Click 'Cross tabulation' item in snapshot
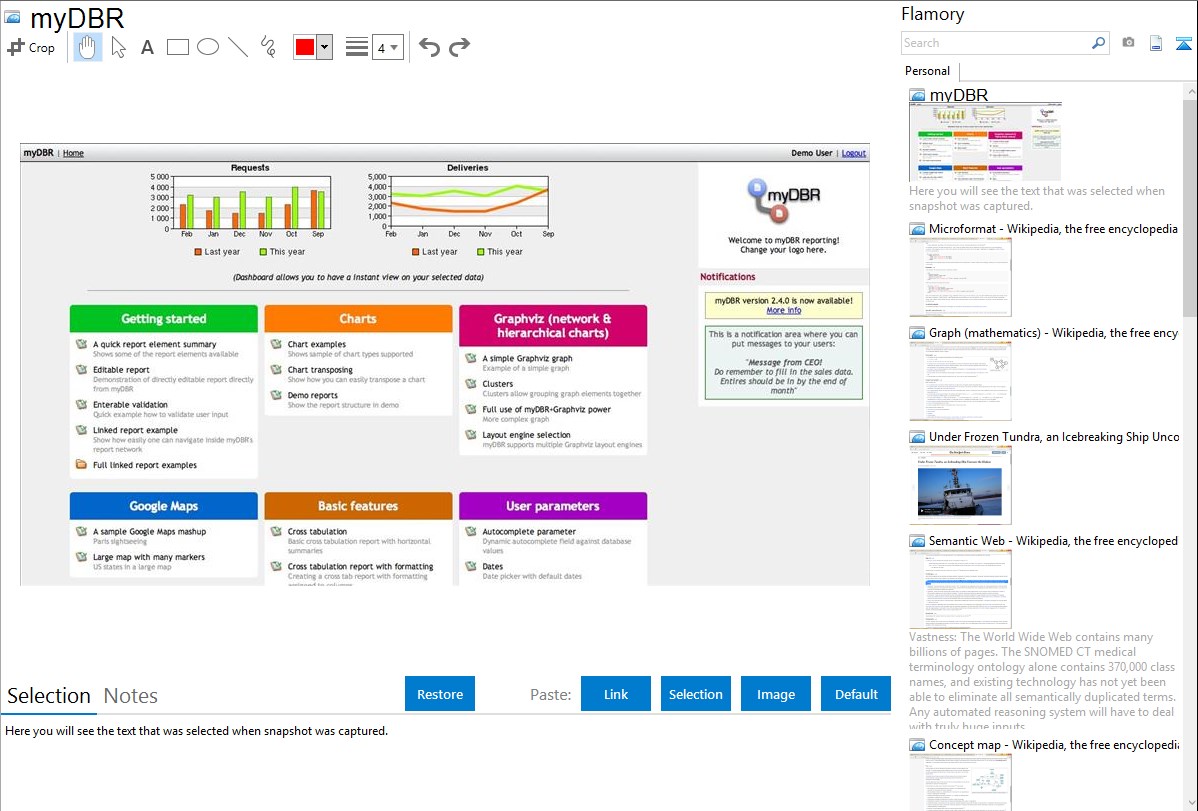Viewport: 1198px width, 811px height. point(317,531)
